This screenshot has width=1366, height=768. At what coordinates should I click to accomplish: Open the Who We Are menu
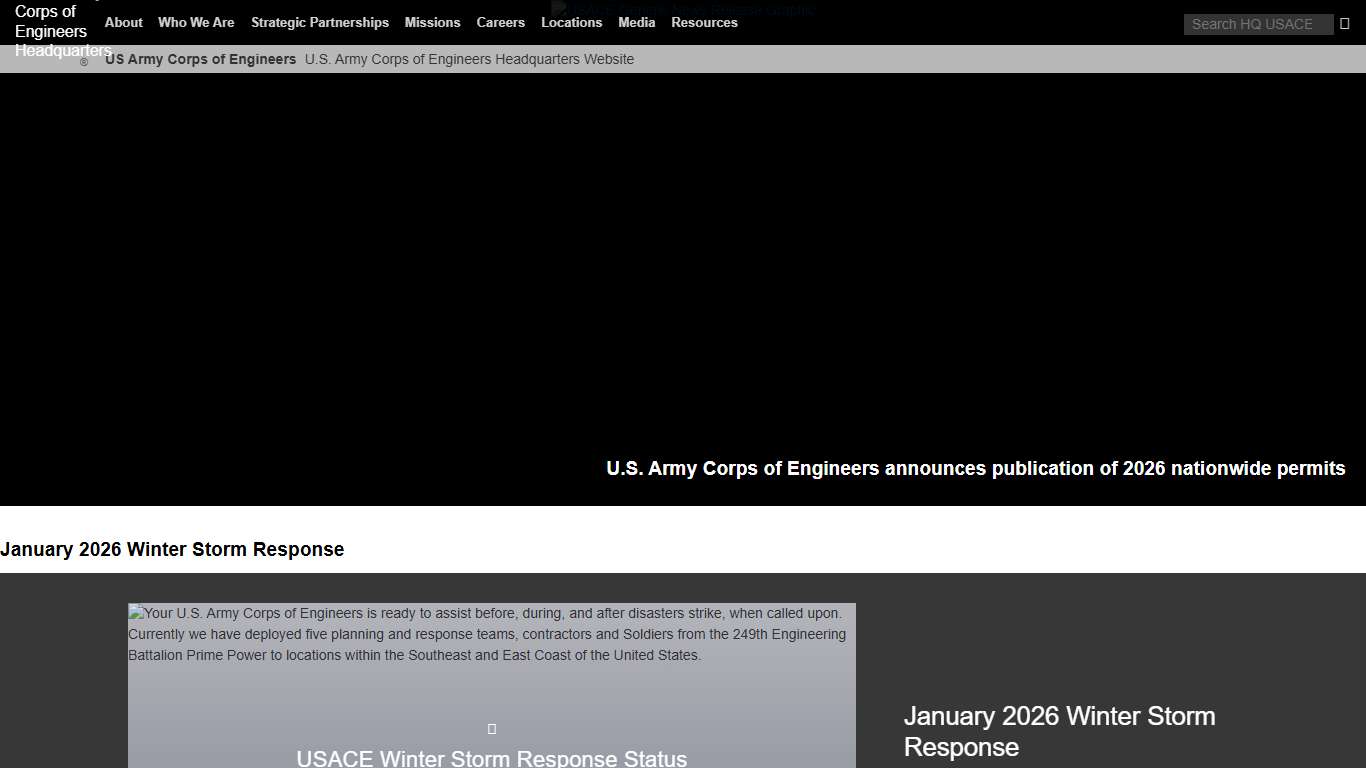click(196, 22)
